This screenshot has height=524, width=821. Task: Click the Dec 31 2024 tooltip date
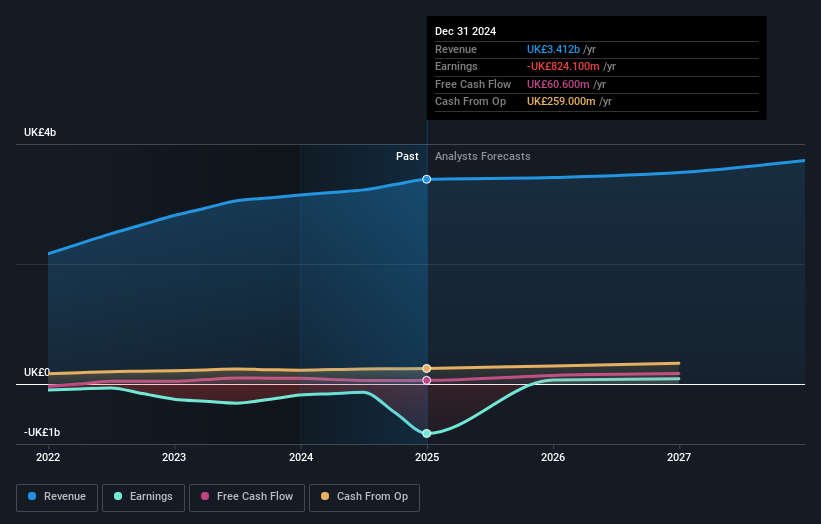pos(465,31)
